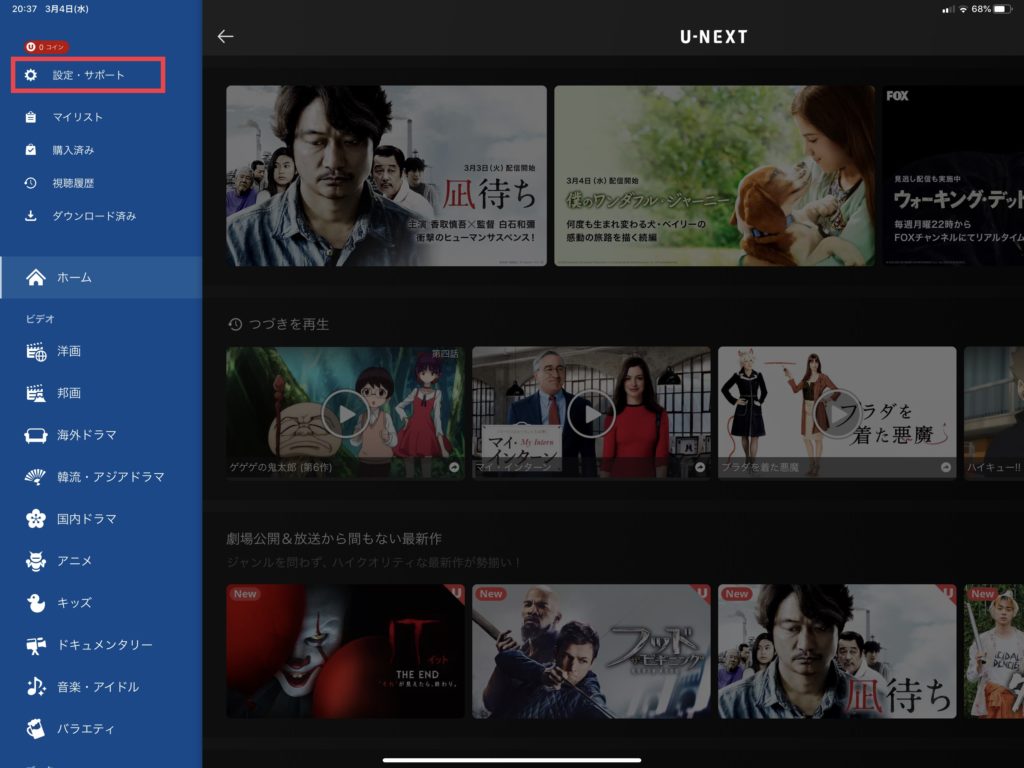Play プラダを着た悪魔 continue-watching video
This screenshot has height=768, width=1024.
[x=837, y=414]
